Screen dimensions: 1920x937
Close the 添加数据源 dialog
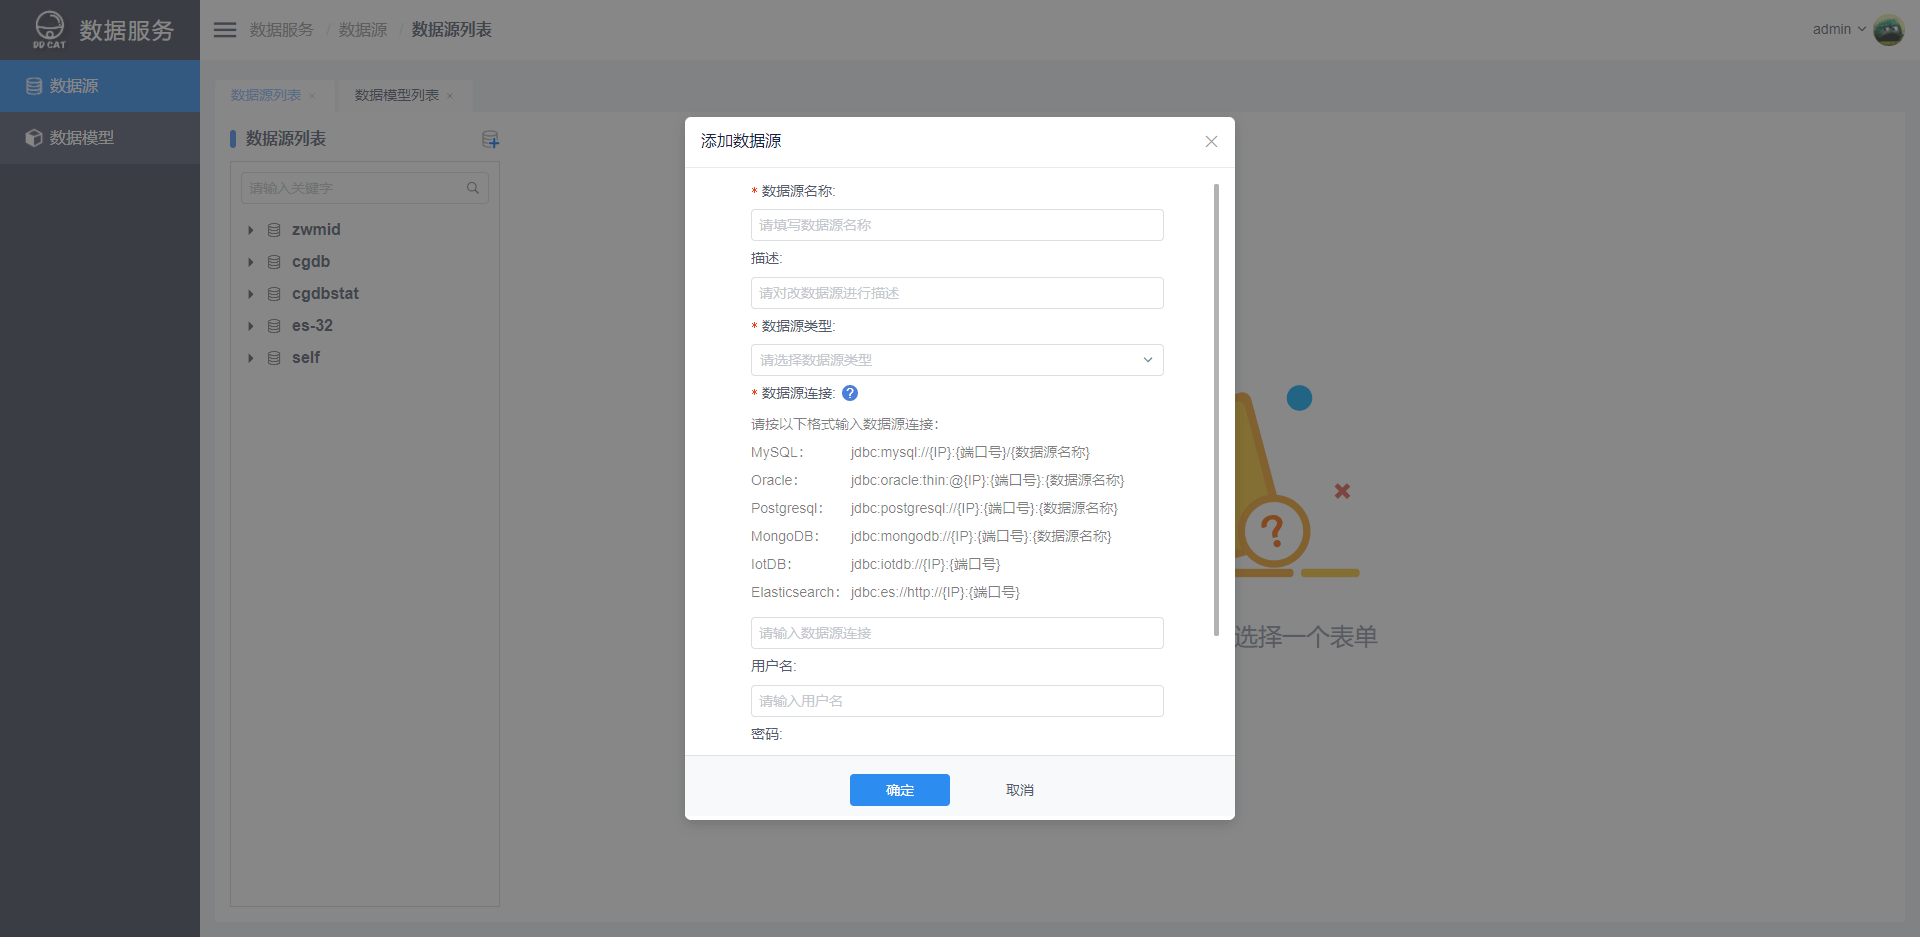(1211, 142)
